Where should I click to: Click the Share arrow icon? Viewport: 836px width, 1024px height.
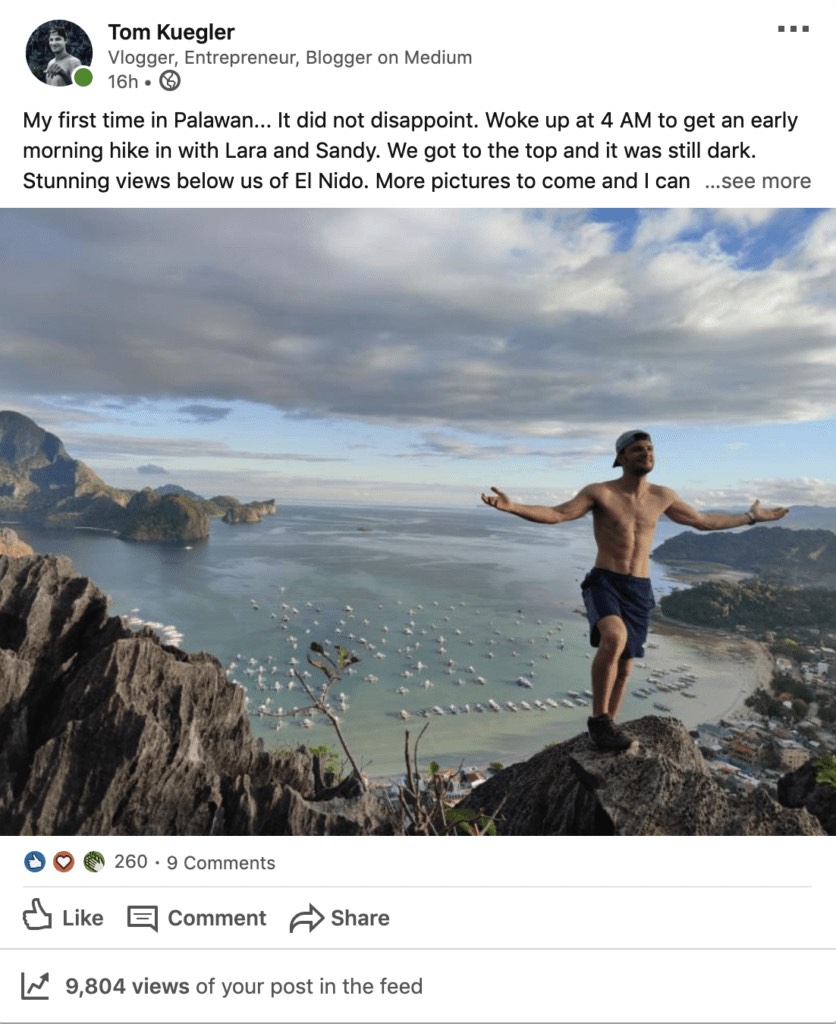(x=306, y=918)
